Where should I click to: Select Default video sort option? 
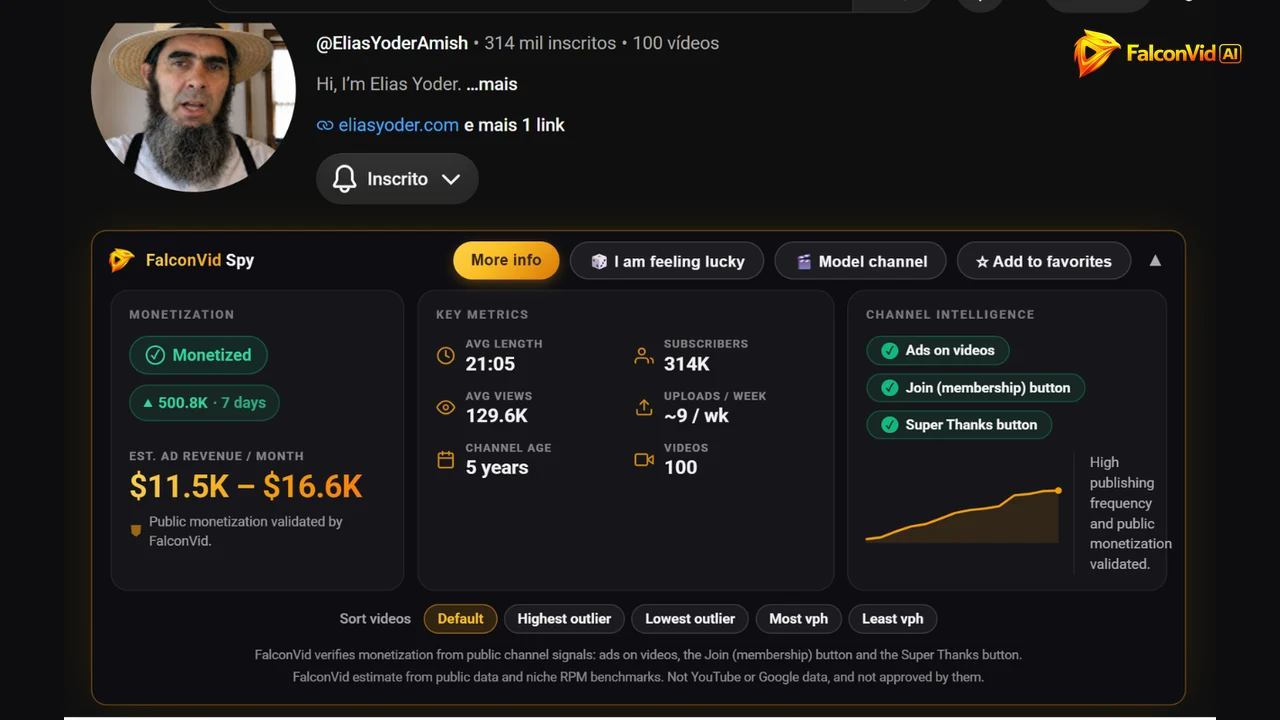point(460,619)
